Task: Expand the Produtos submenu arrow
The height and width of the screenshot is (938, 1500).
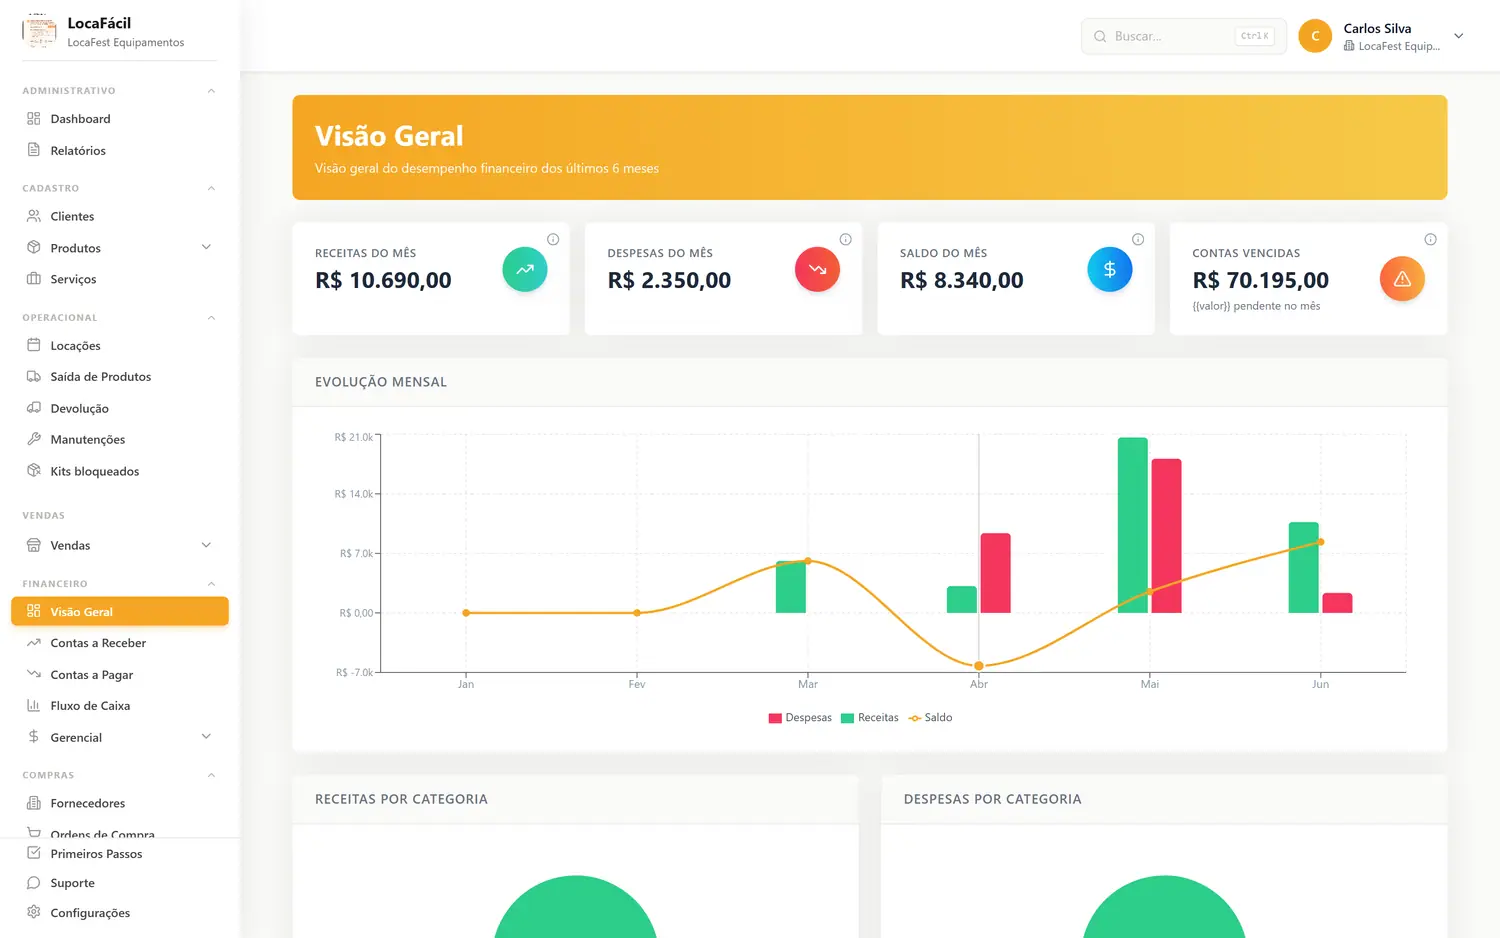Action: pos(206,247)
